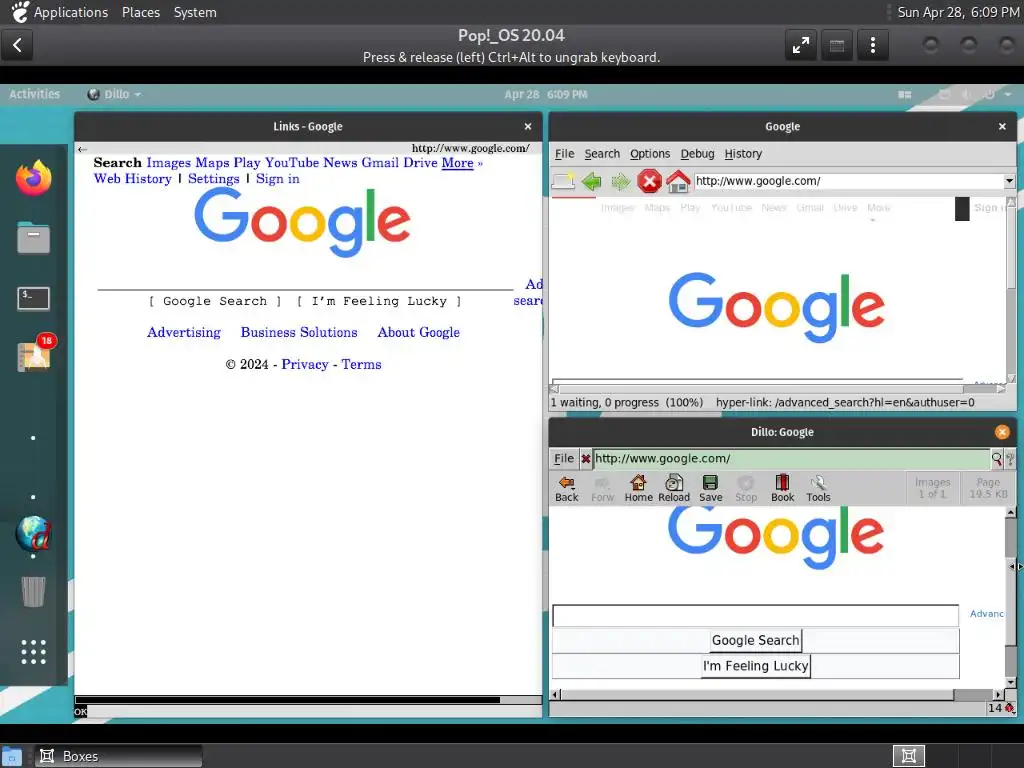This screenshot has width=1024, height=768.
Task: Open Boxes three-dot menu
Action: click(x=872, y=45)
